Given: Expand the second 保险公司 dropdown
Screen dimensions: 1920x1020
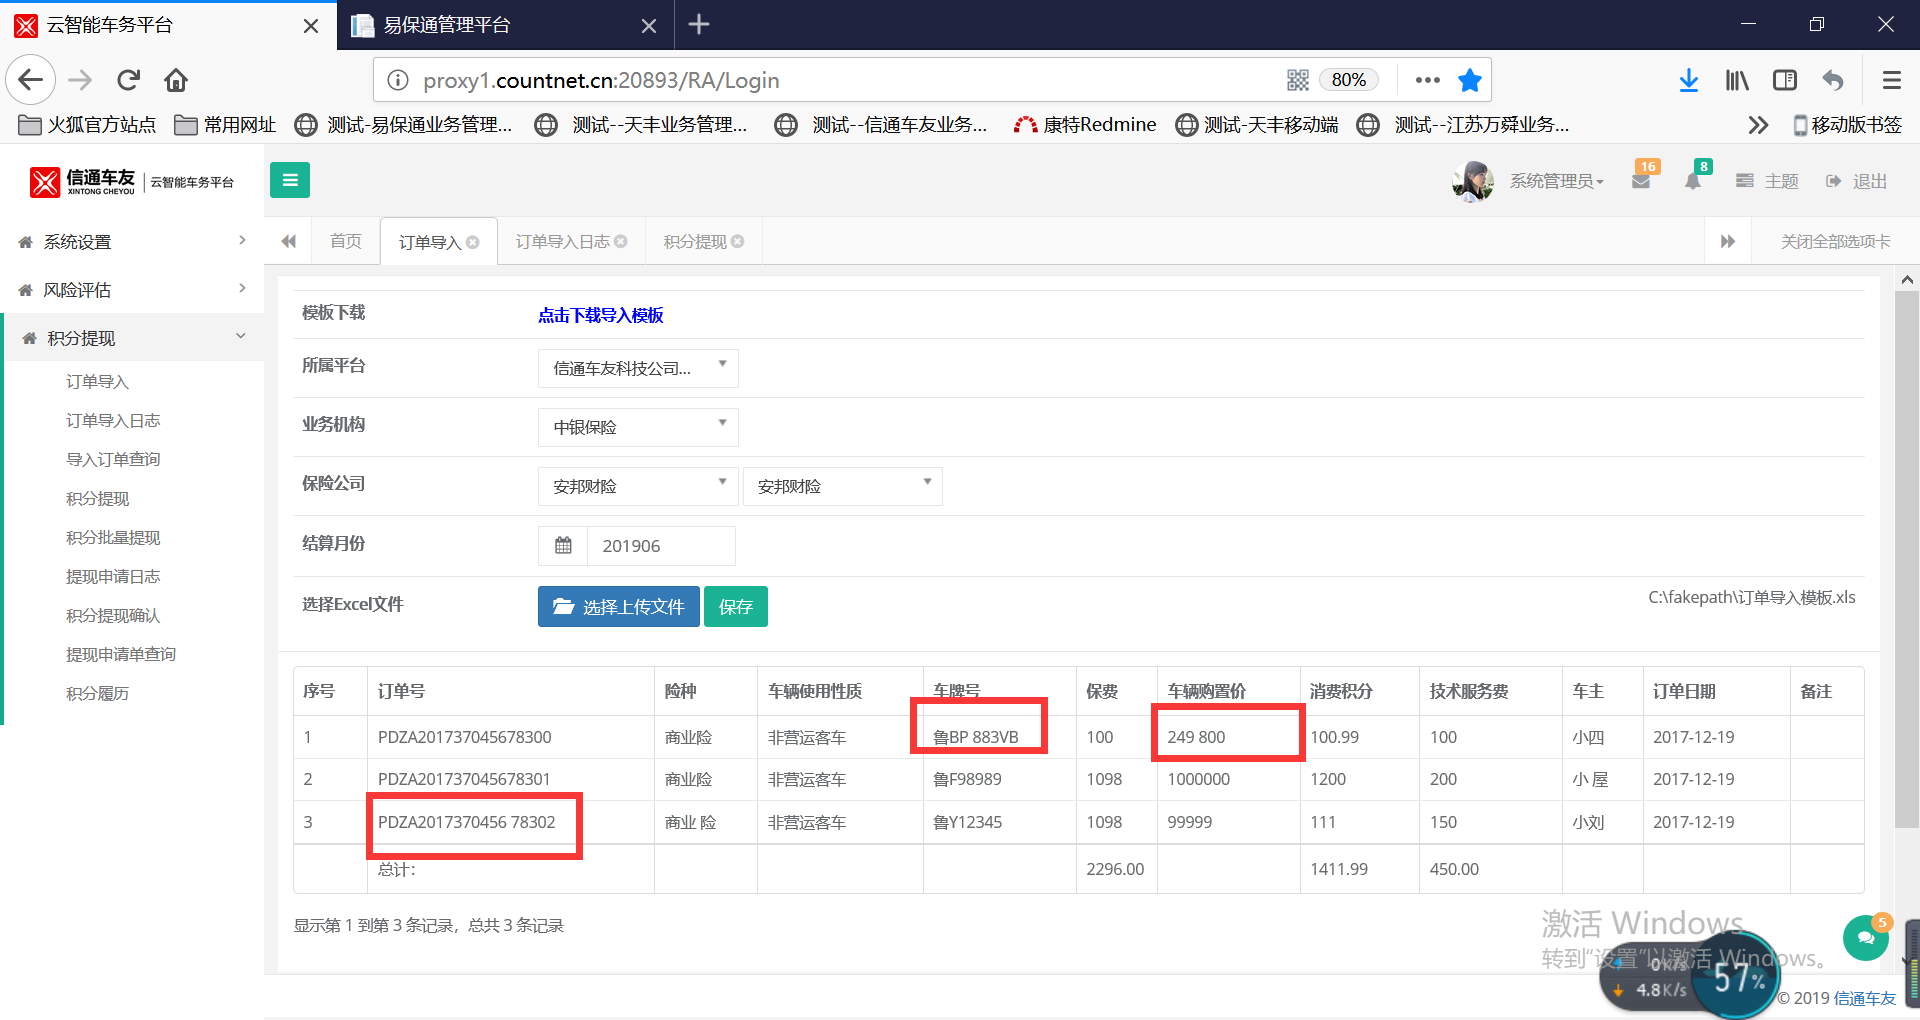Looking at the screenshot, I should (842, 486).
